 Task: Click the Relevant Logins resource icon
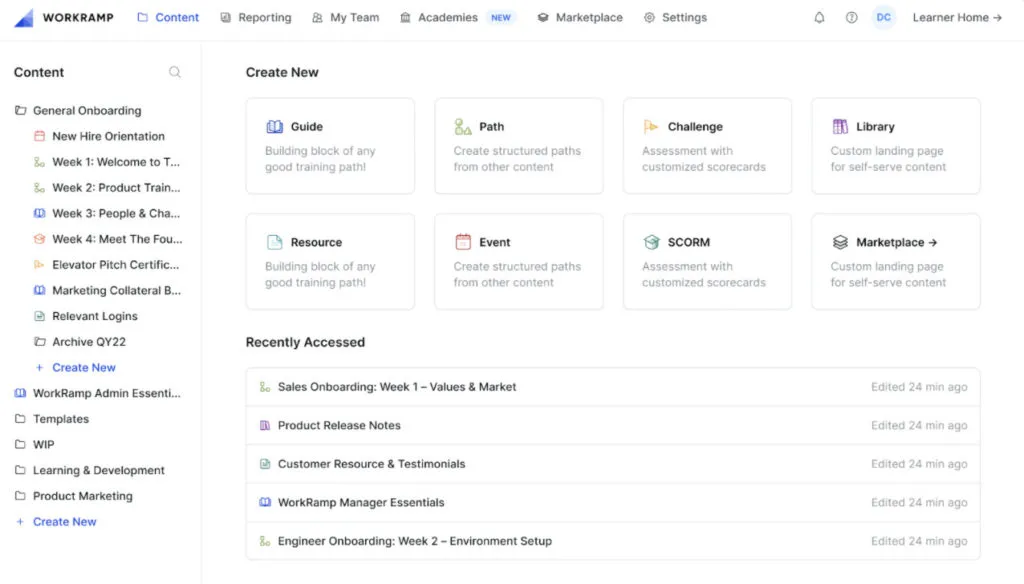coord(39,316)
